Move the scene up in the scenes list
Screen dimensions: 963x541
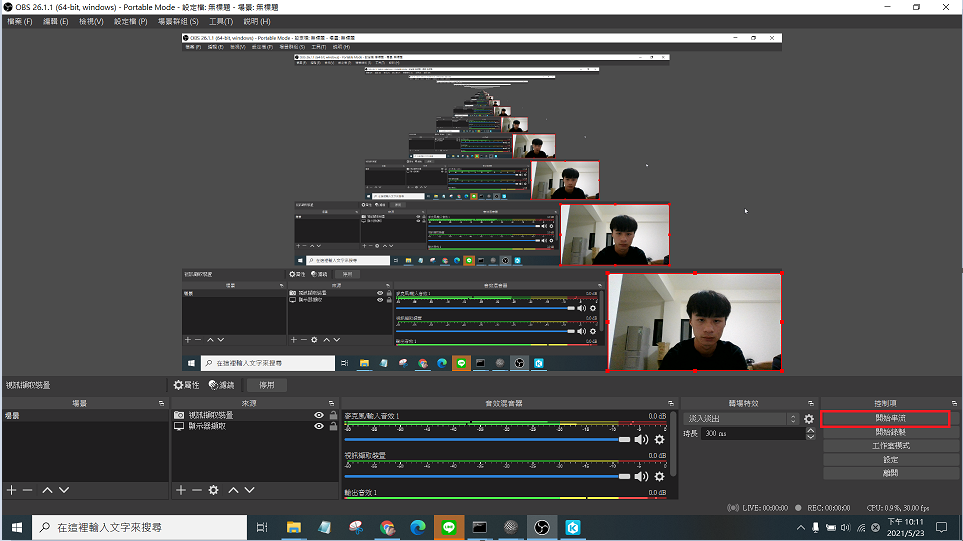[47, 490]
